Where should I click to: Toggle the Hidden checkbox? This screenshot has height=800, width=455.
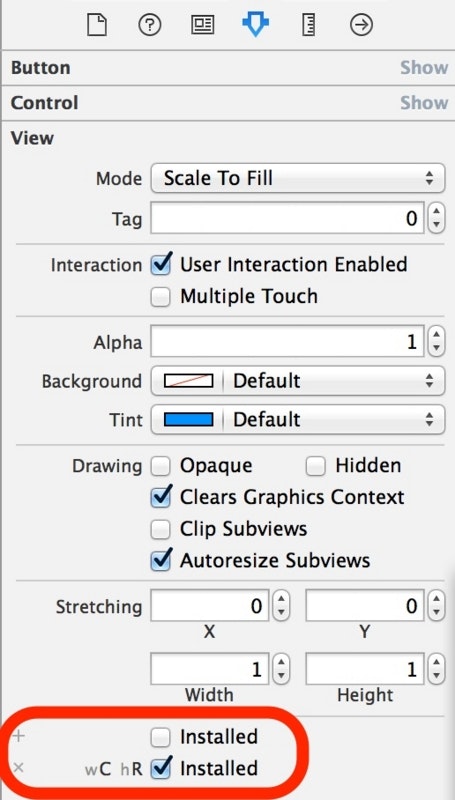coord(315,466)
